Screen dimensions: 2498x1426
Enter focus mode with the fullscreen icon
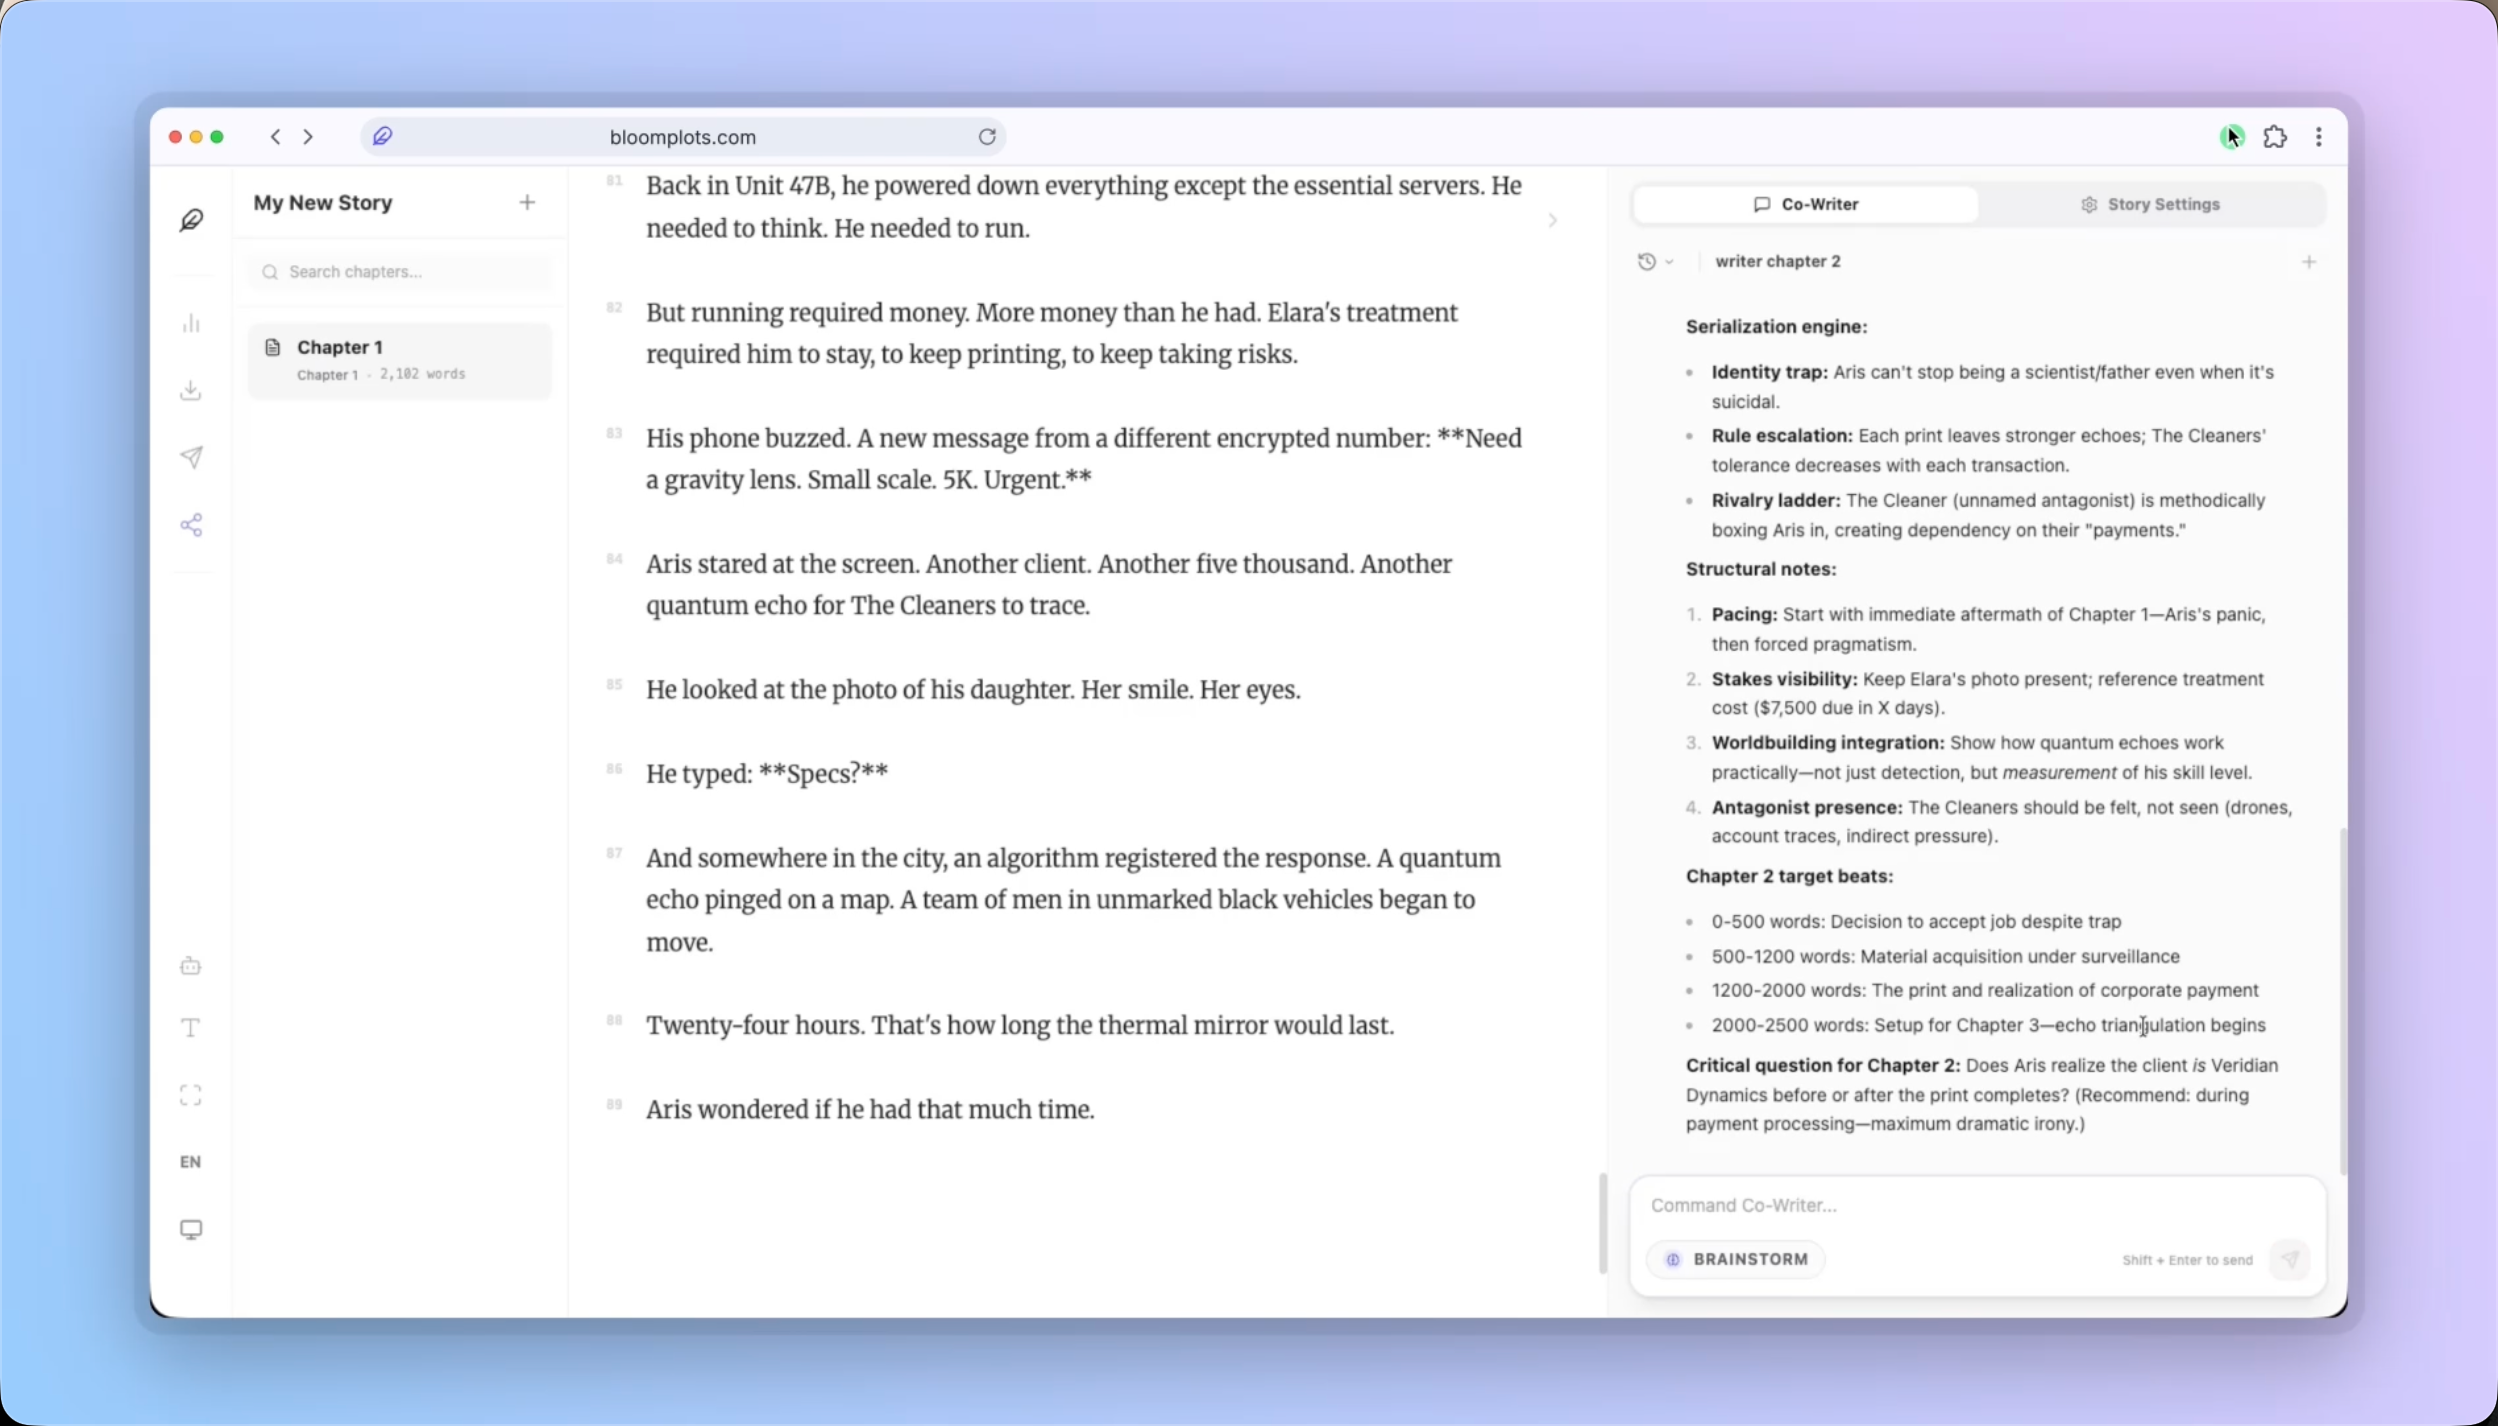tap(191, 1094)
